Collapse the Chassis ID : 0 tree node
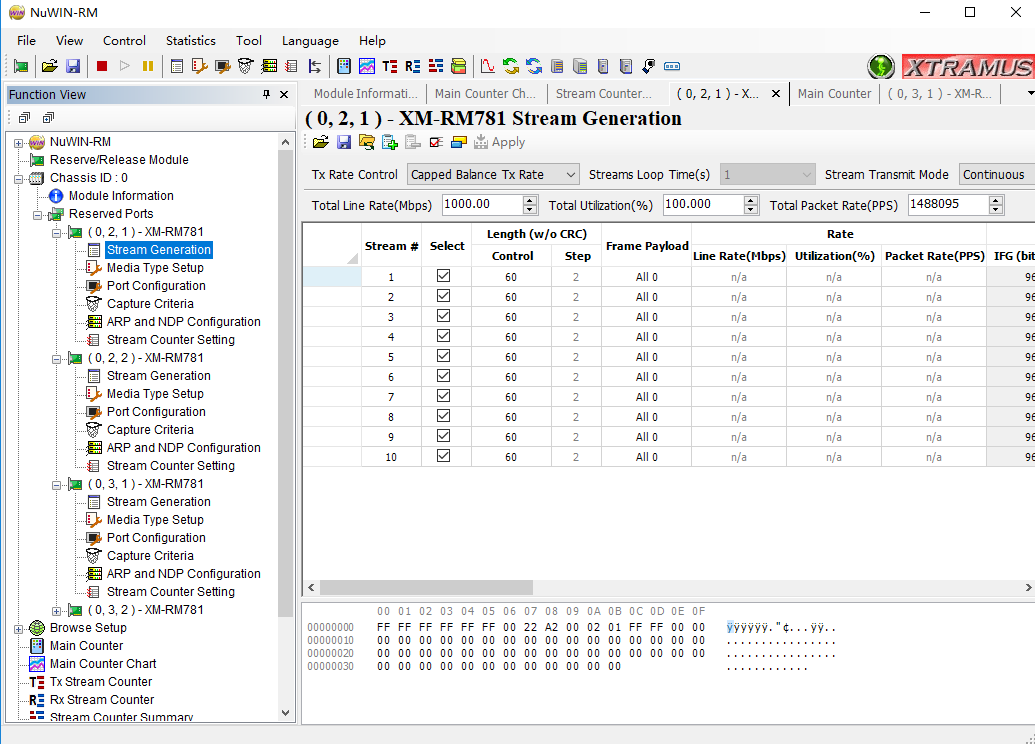Image resolution: width=1035 pixels, height=744 pixels. 18,179
